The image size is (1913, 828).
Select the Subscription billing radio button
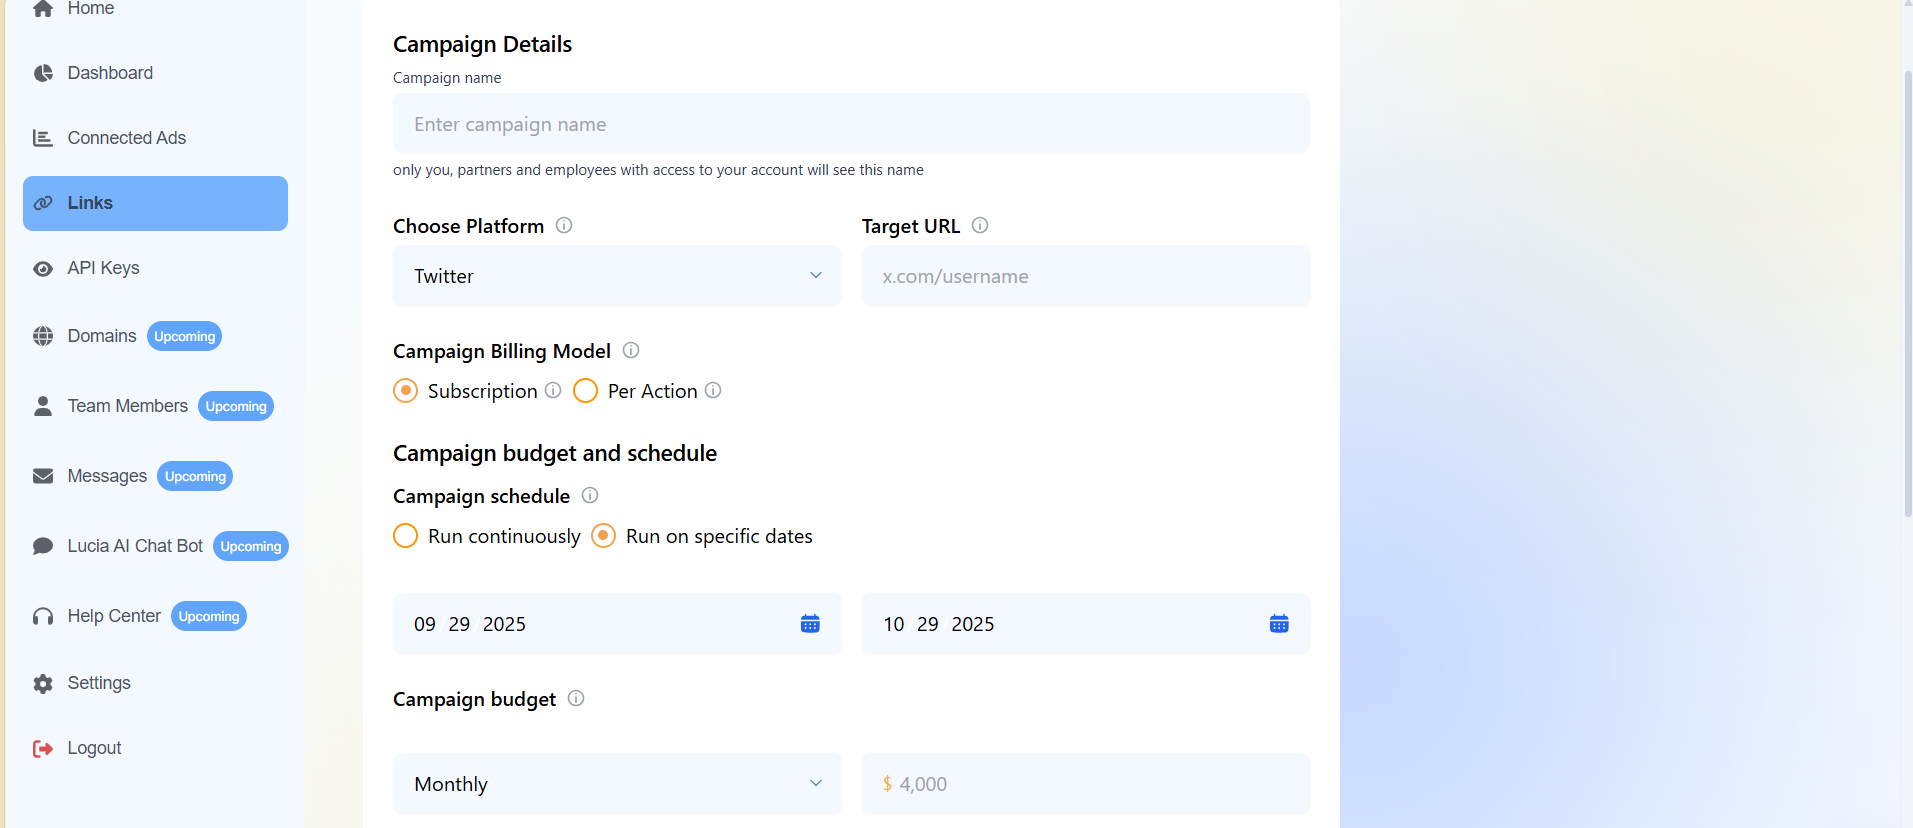tap(406, 391)
